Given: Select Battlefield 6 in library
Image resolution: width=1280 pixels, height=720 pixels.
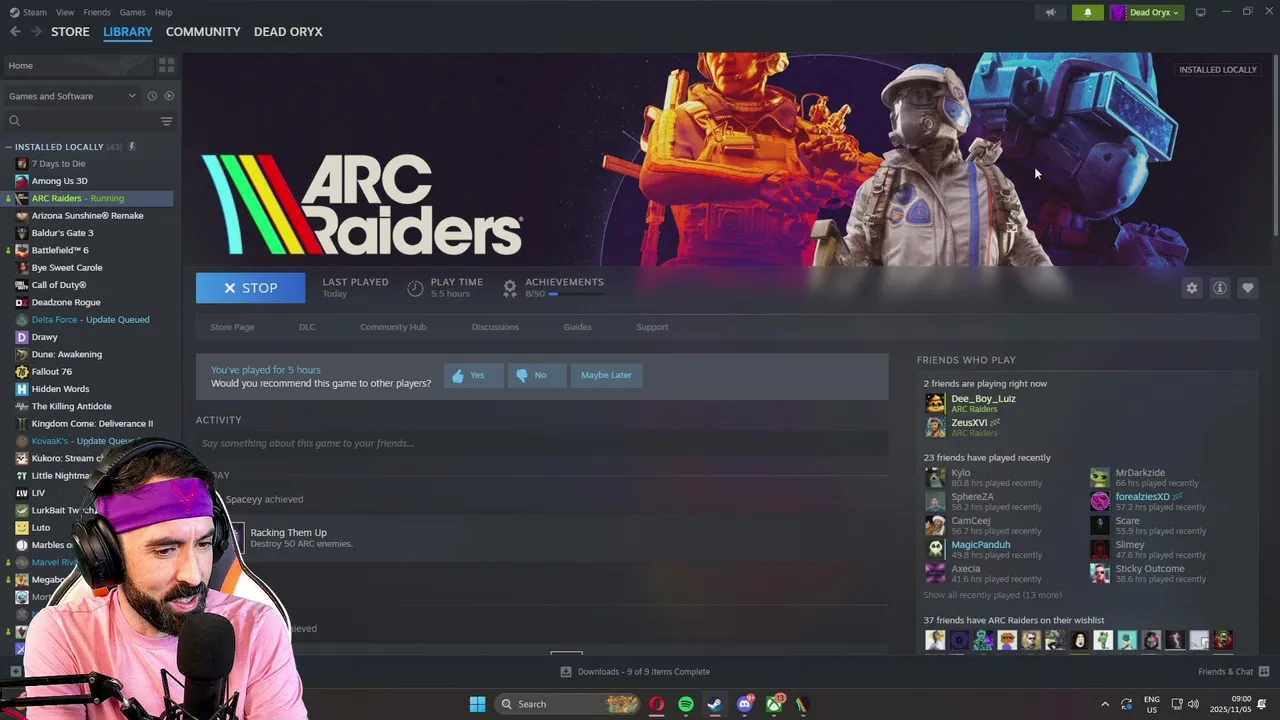Looking at the screenshot, I should [60, 250].
